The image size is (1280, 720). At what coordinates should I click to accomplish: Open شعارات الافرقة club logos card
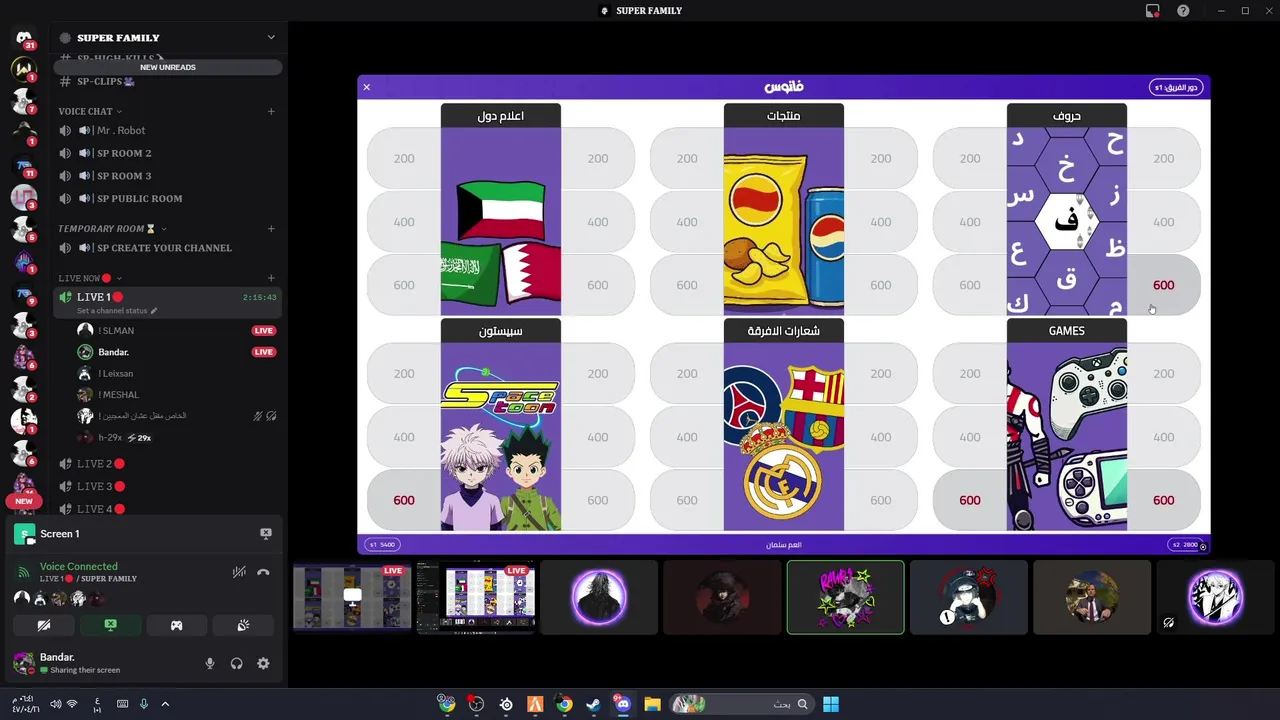click(784, 425)
